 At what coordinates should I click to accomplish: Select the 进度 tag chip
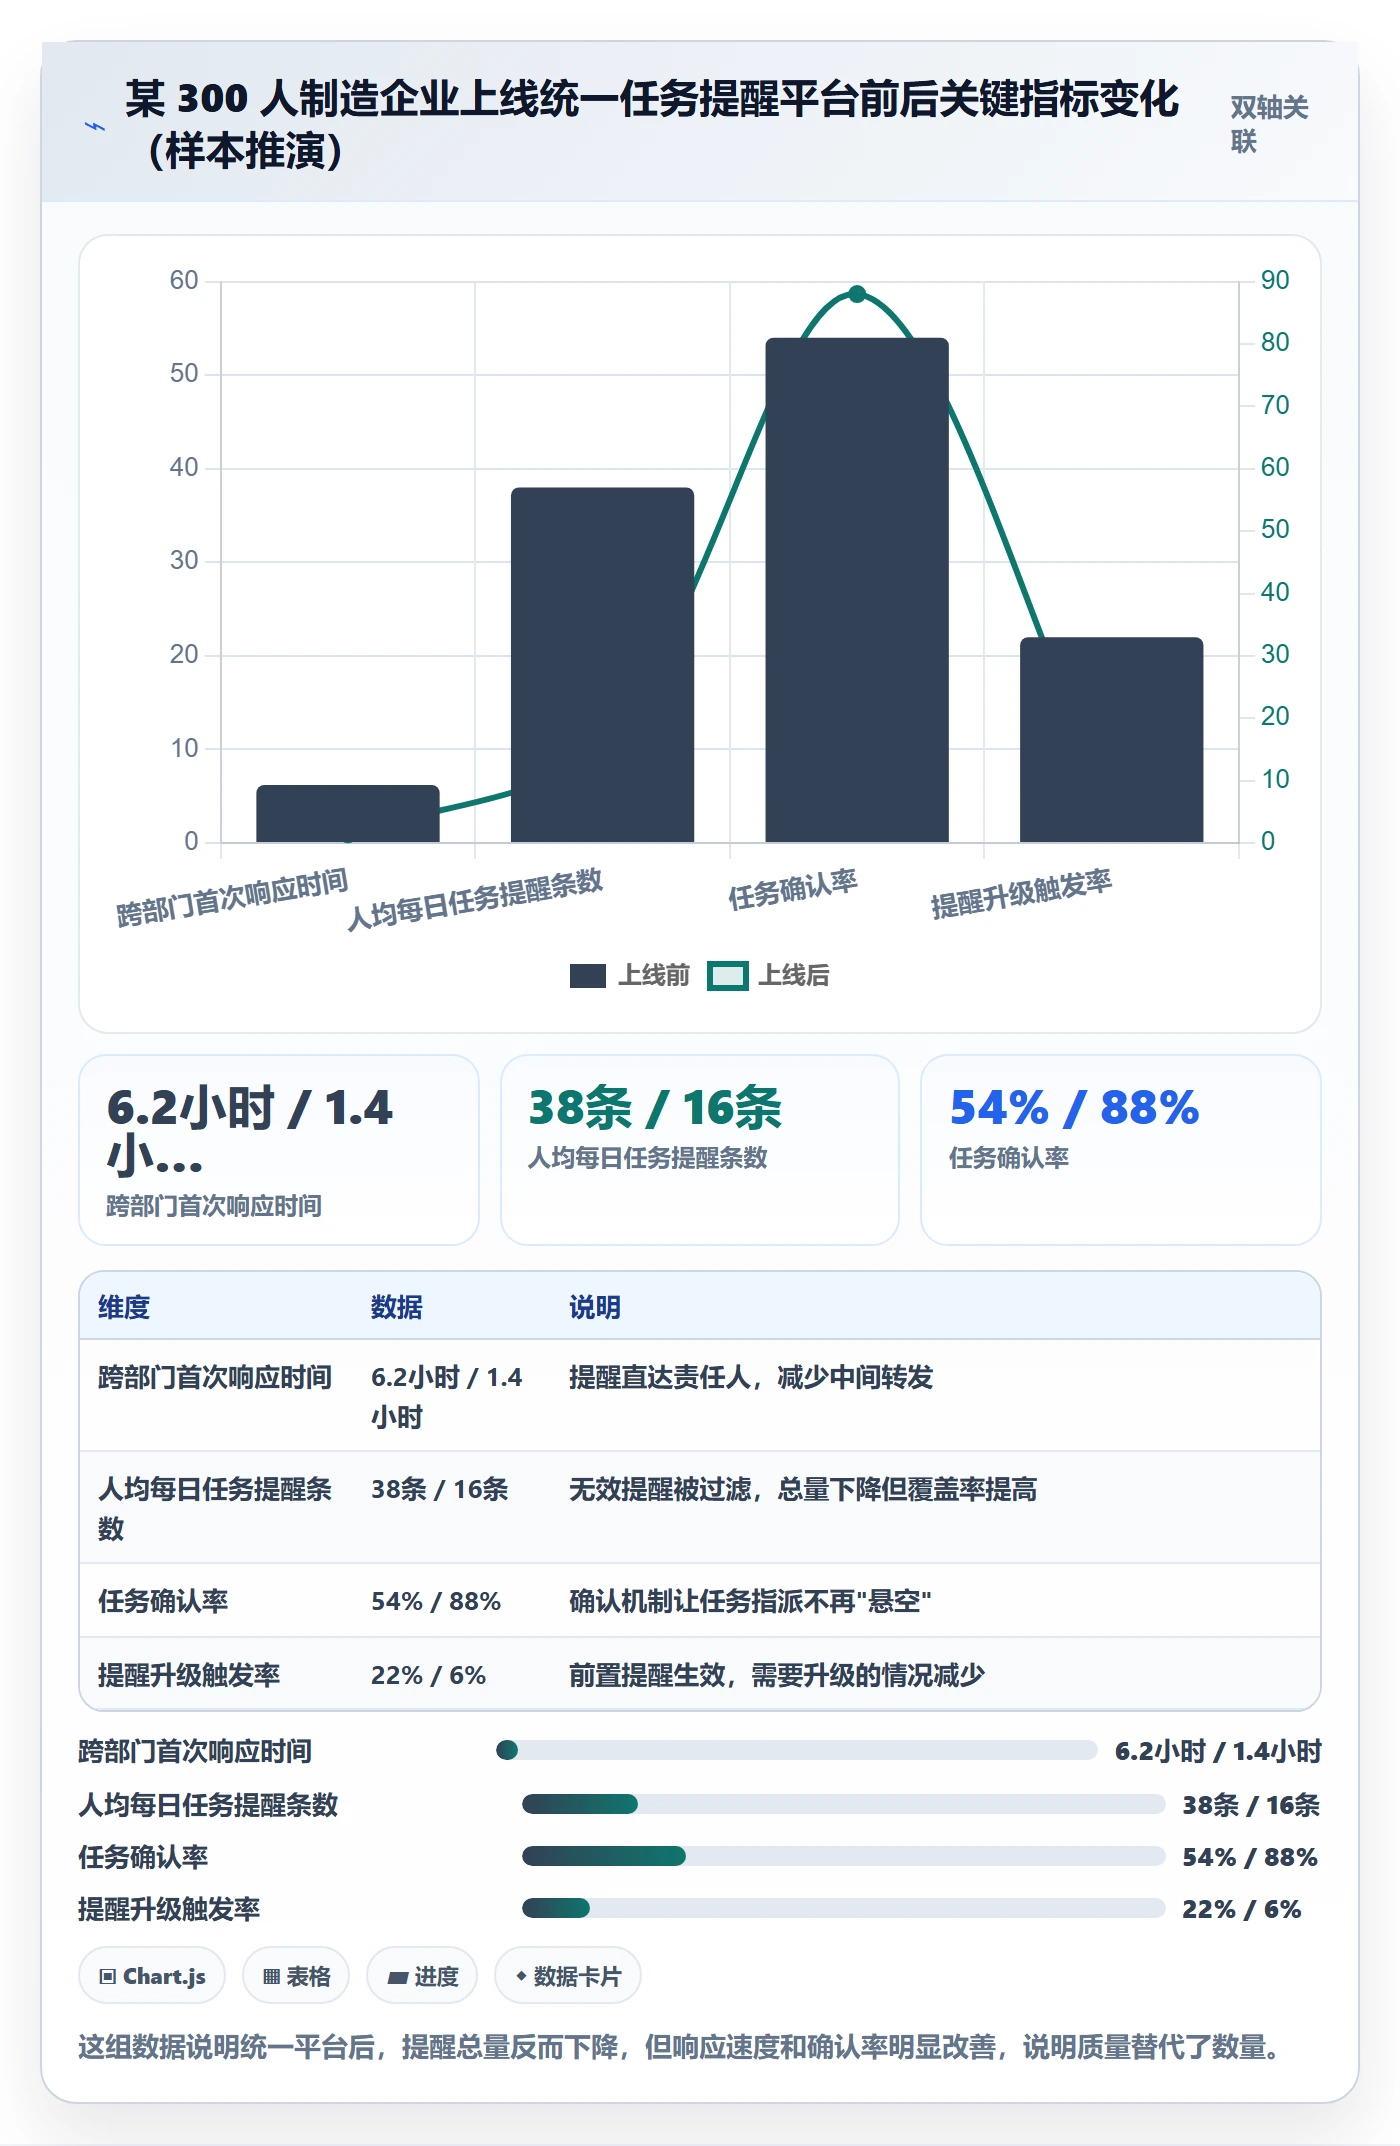tap(422, 1976)
